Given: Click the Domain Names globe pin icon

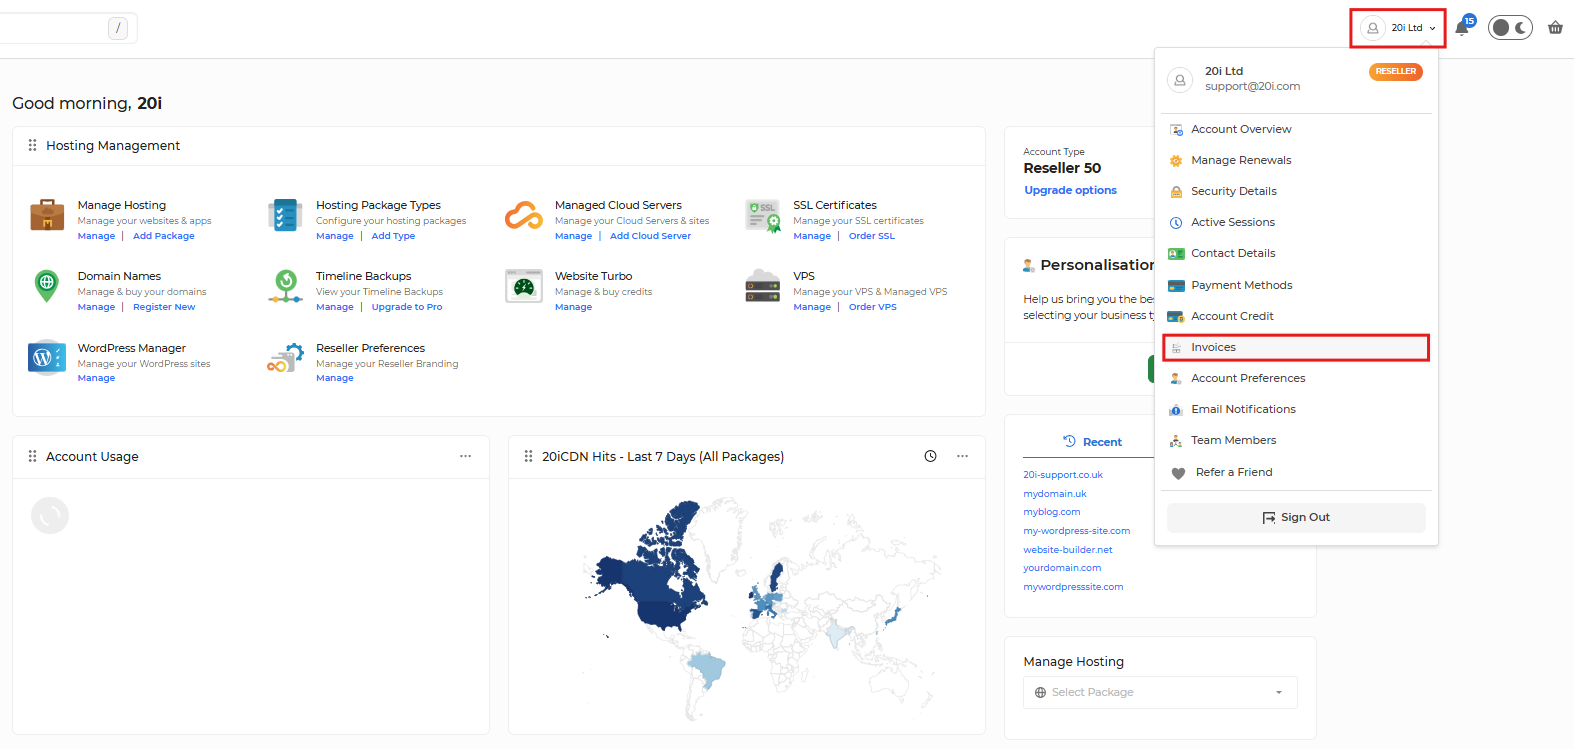Looking at the screenshot, I should click(x=46, y=286).
